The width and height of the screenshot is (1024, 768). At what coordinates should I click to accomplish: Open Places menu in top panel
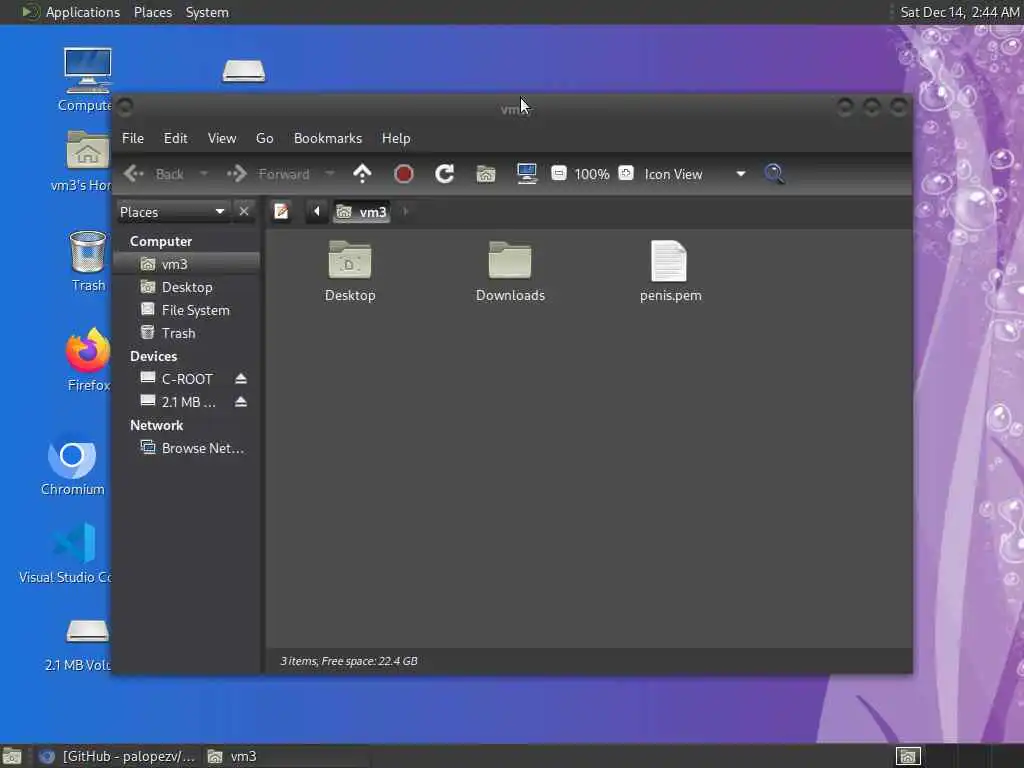[153, 12]
